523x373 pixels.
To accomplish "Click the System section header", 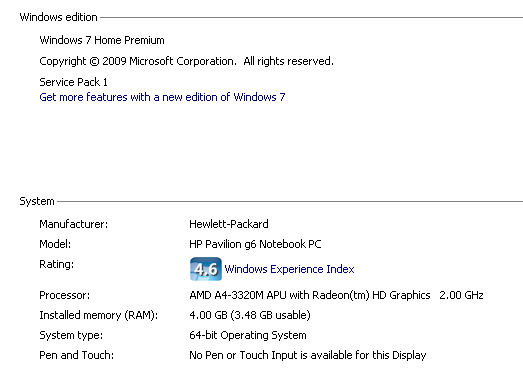I will 37,201.
